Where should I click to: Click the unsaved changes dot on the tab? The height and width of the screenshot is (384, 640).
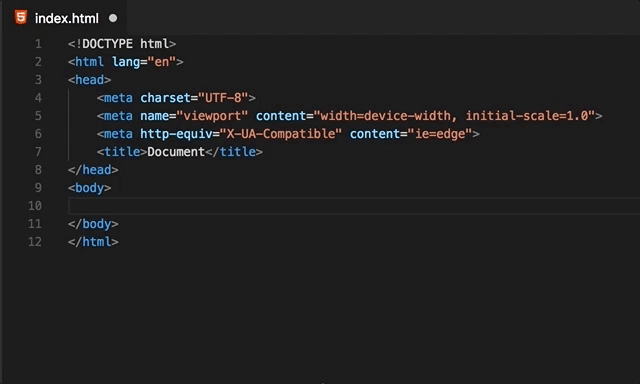point(113,18)
